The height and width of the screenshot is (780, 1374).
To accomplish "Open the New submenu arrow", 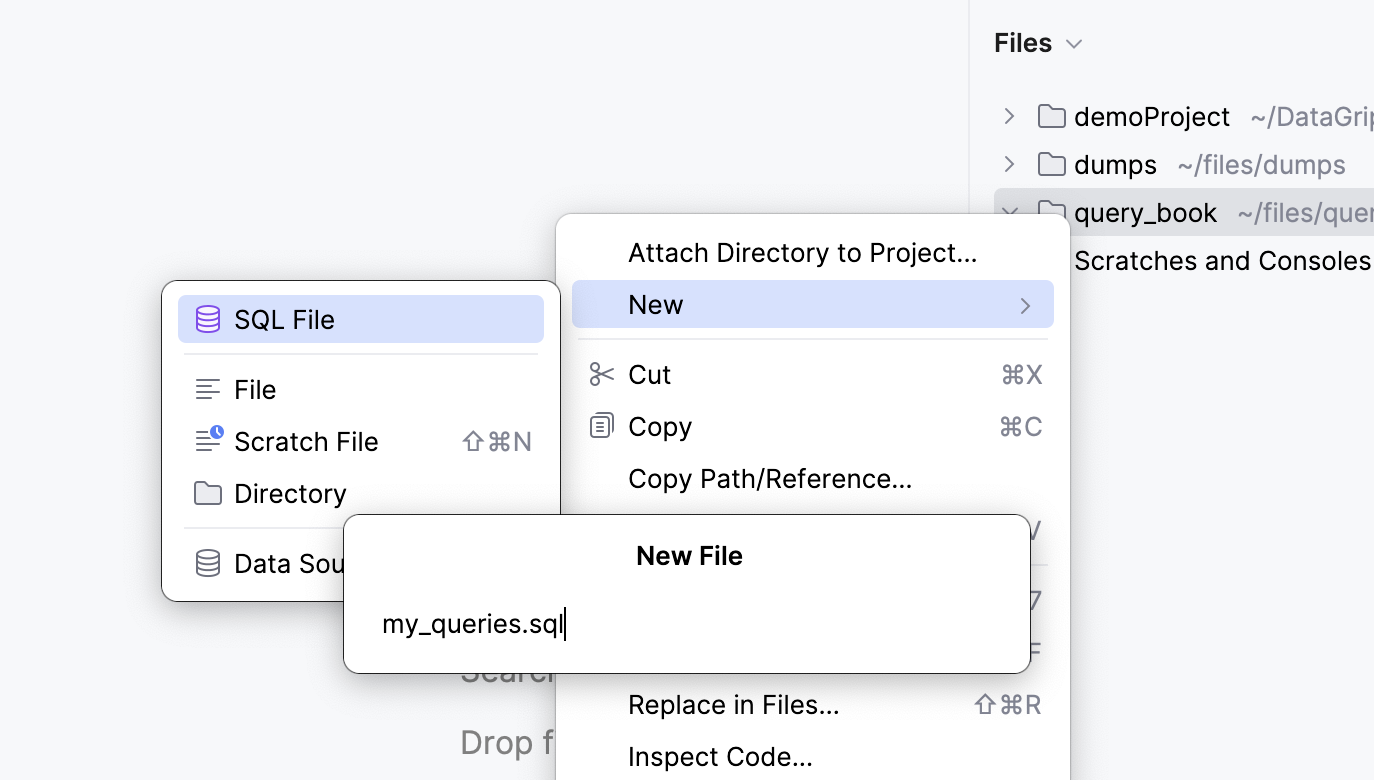I will pyautogui.click(x=1024, y=305).
